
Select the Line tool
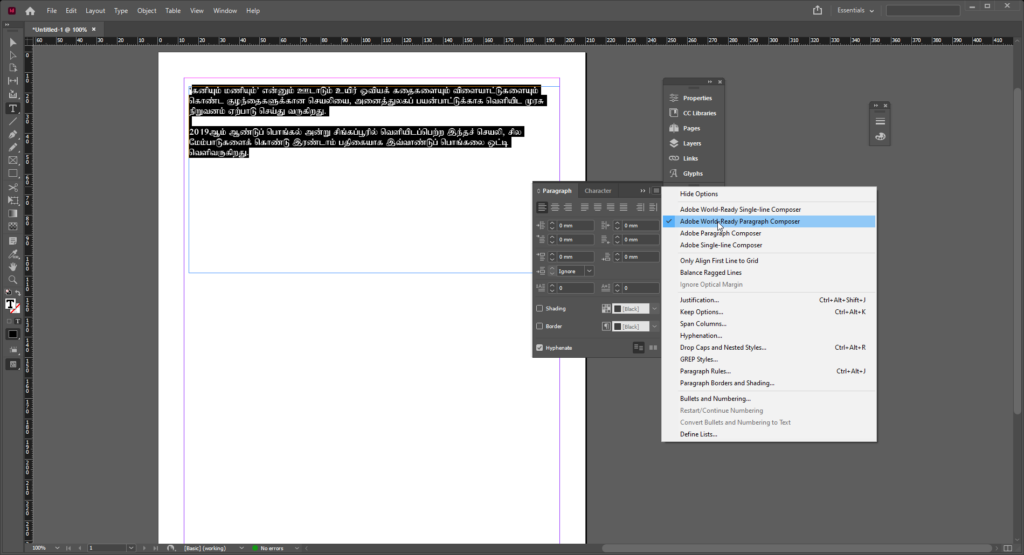pos(12,121)
